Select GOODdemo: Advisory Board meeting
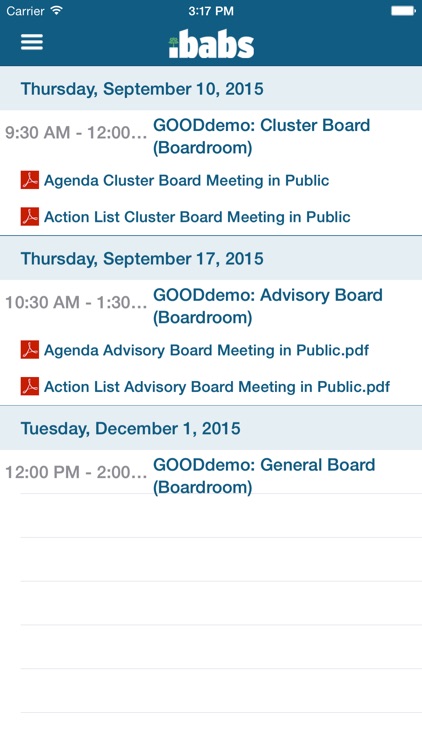This screenshot has height=750, width=422. [268, 306]
